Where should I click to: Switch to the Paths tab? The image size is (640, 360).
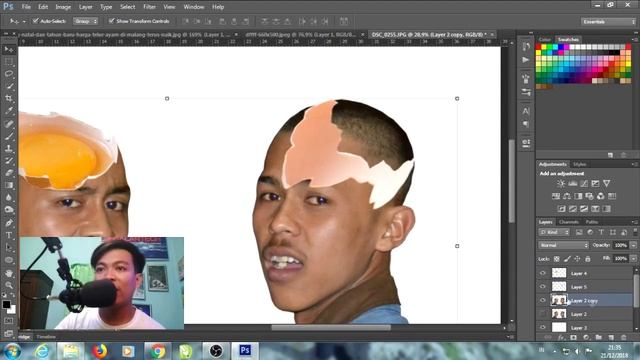pyautogui.click(x=592, y=222)
